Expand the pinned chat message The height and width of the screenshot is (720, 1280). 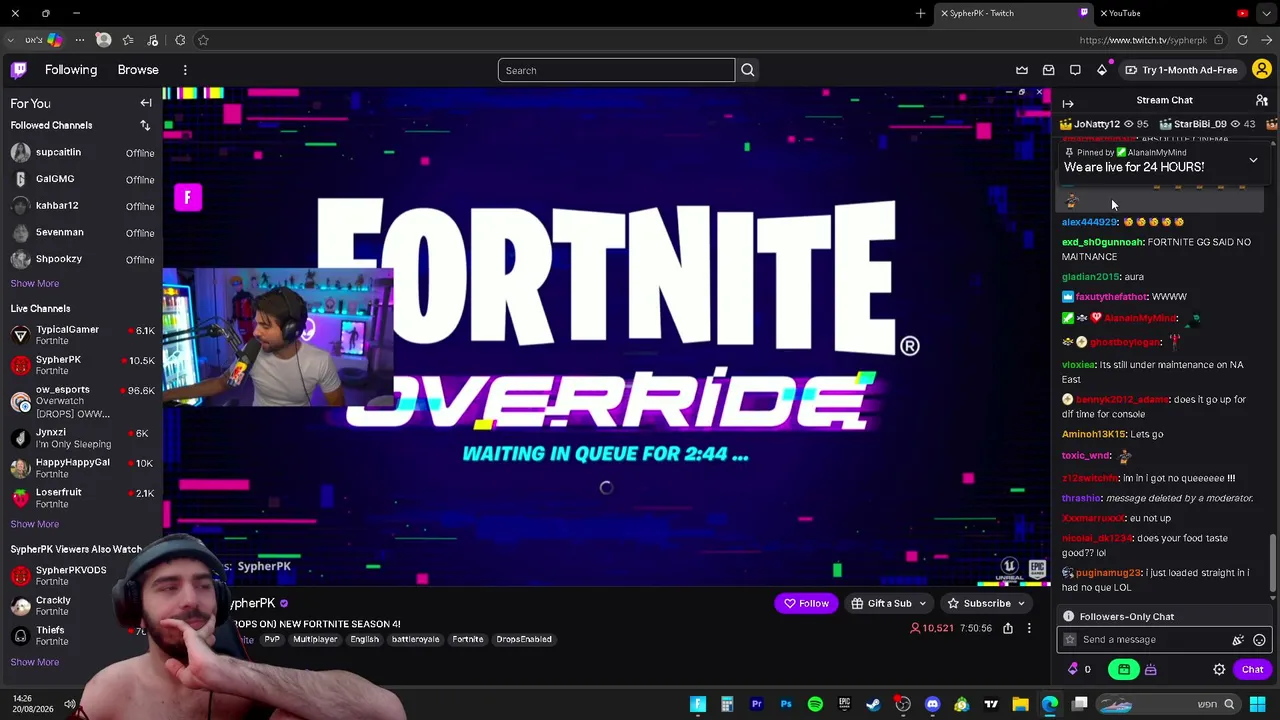click(1253, 160)
